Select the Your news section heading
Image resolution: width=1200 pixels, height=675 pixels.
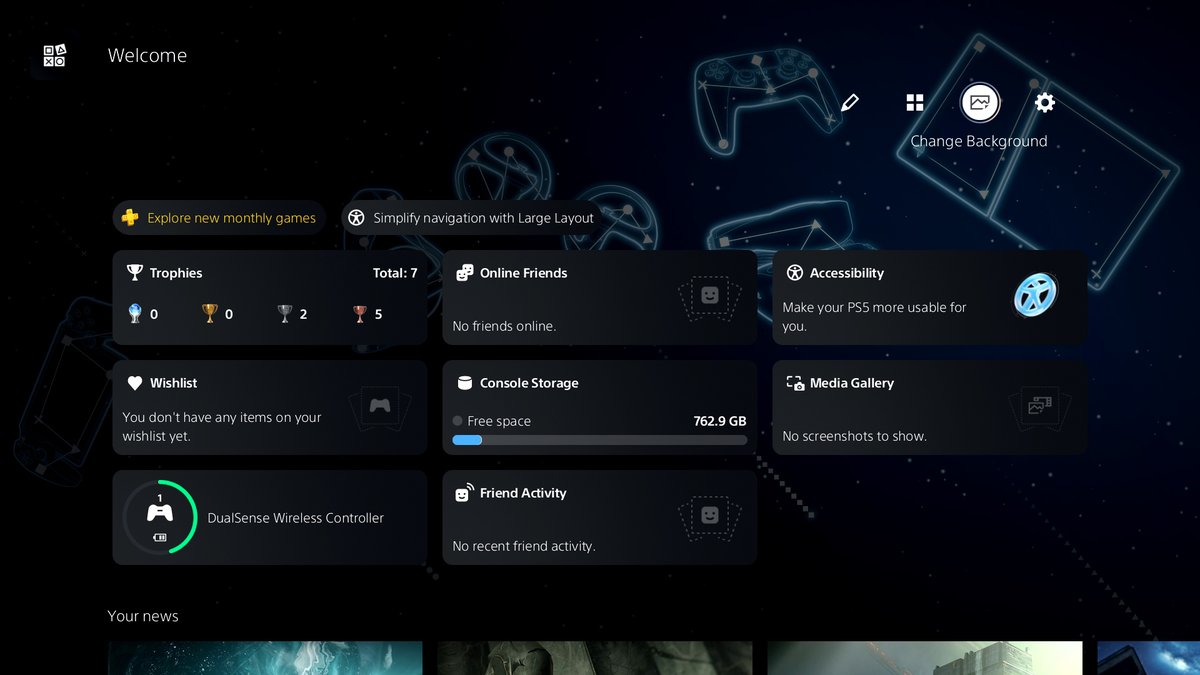point(143,616)
